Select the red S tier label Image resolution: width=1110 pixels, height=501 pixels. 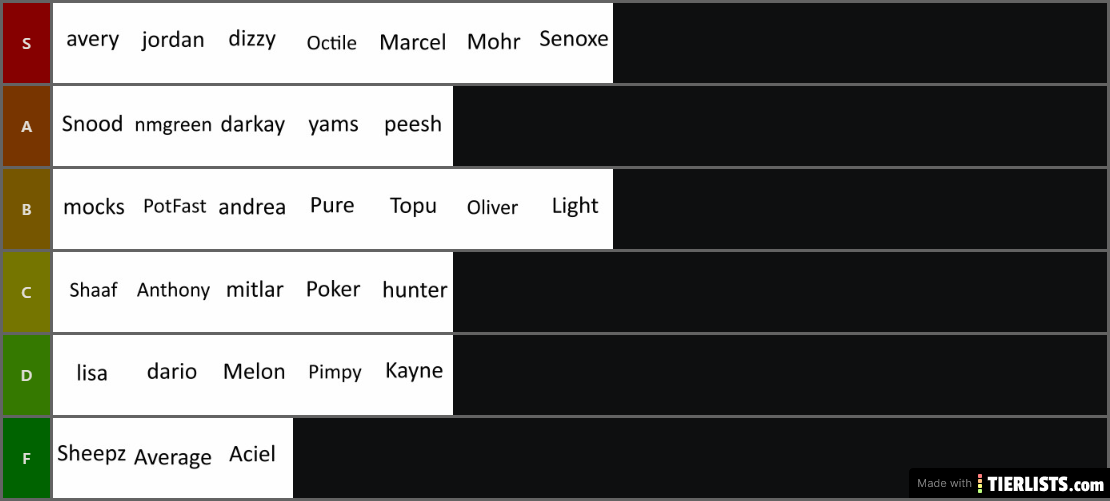26,43
